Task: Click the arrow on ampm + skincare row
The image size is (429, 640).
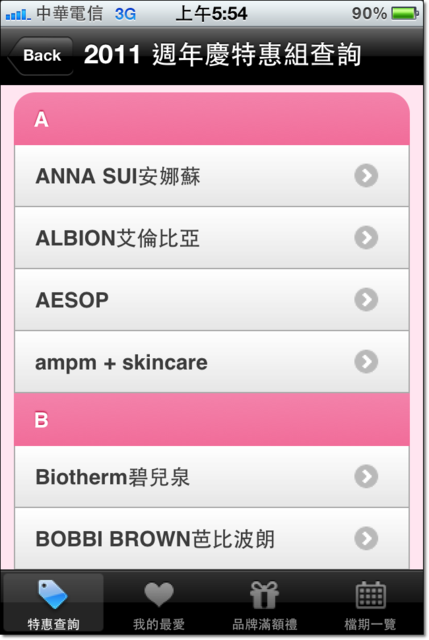Action: (366, 362)
